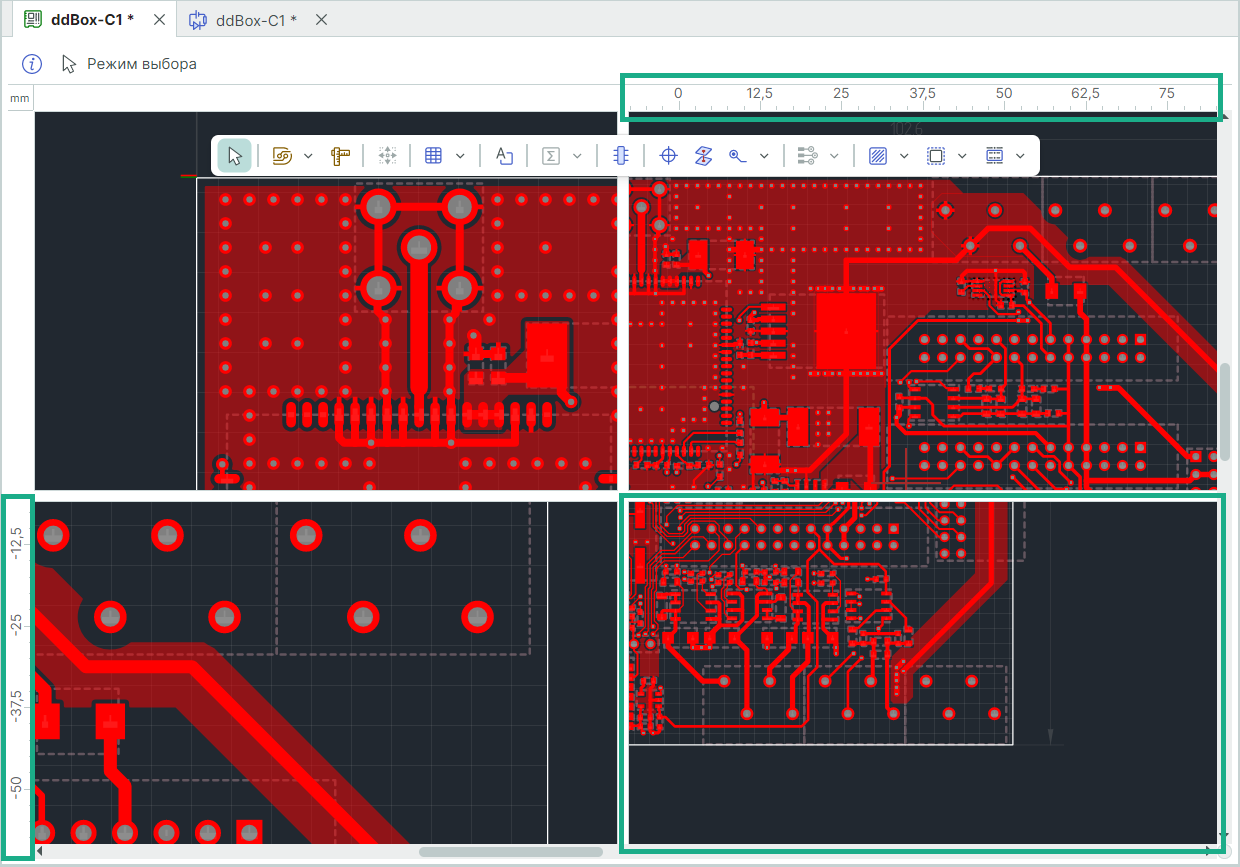Click the crosshair origin icon

[x=669, y=156]
